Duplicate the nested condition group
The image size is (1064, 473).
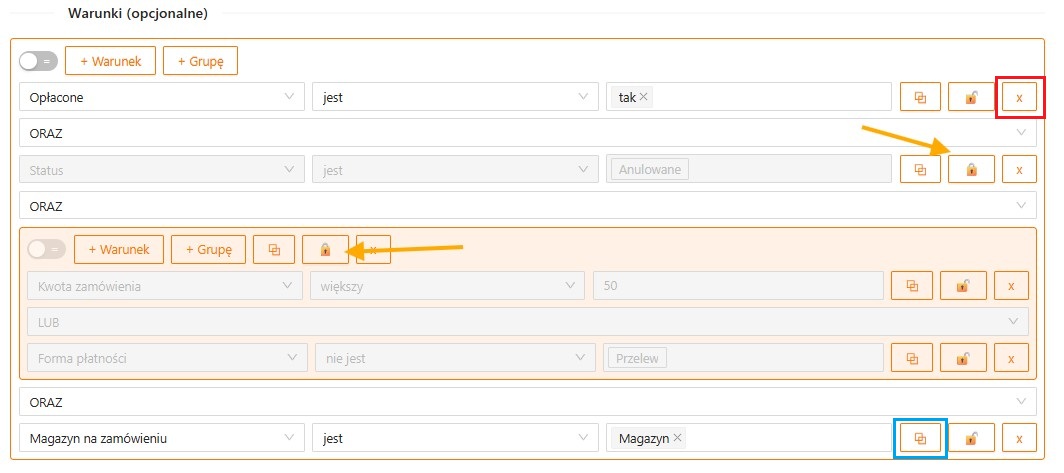tap(275, 249)
